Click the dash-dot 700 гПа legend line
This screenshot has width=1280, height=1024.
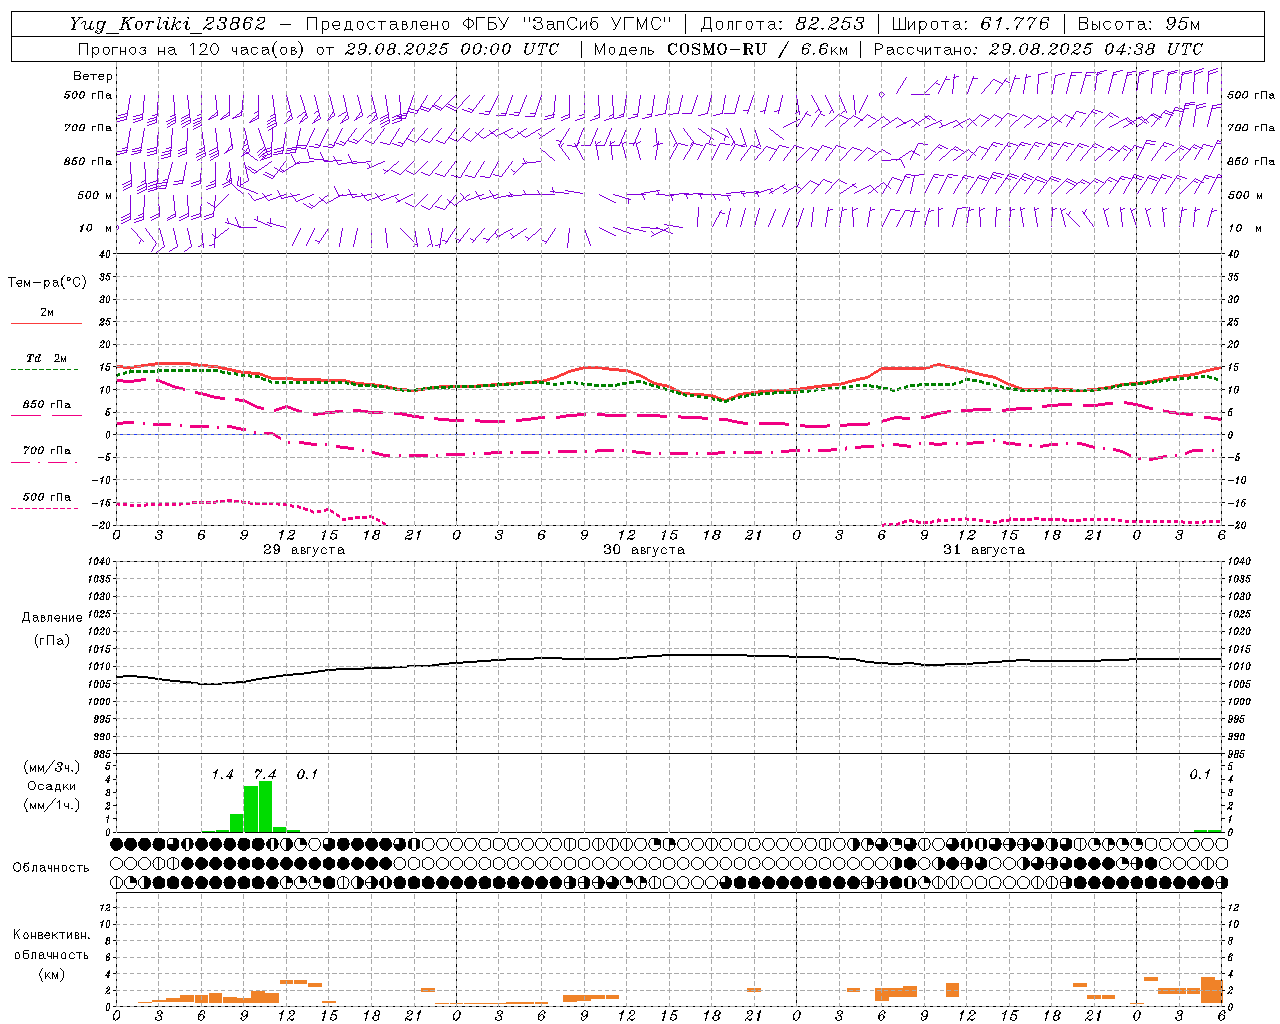(x=44, y=462)
